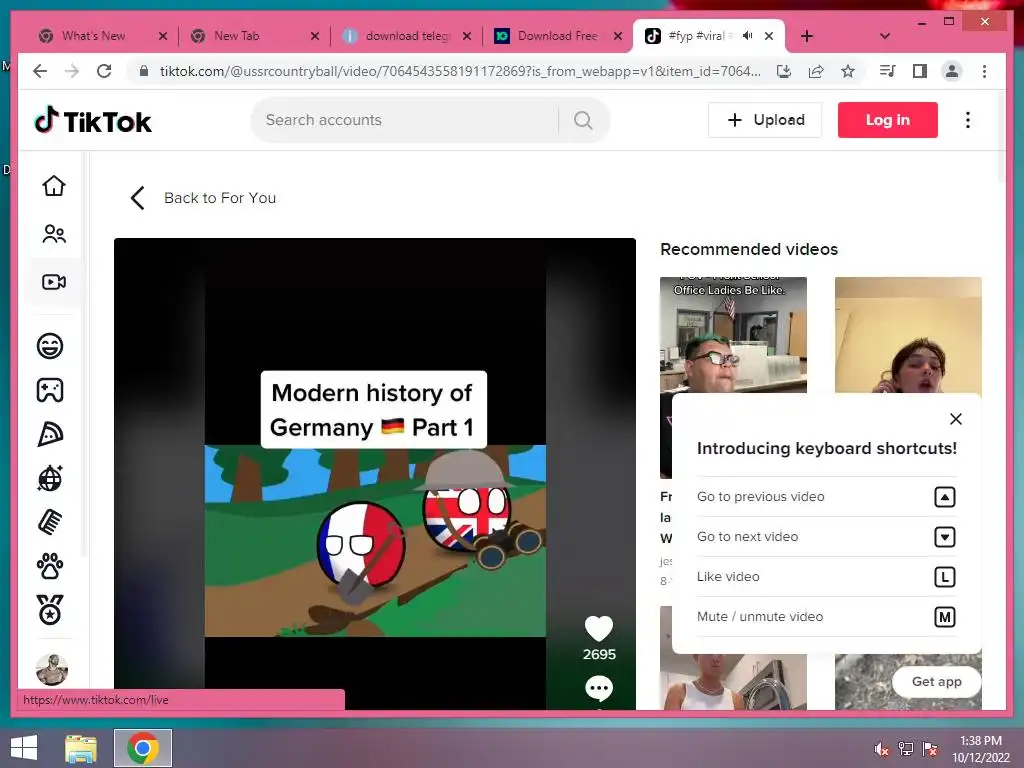Click the browser back arrow

(40, 71)
